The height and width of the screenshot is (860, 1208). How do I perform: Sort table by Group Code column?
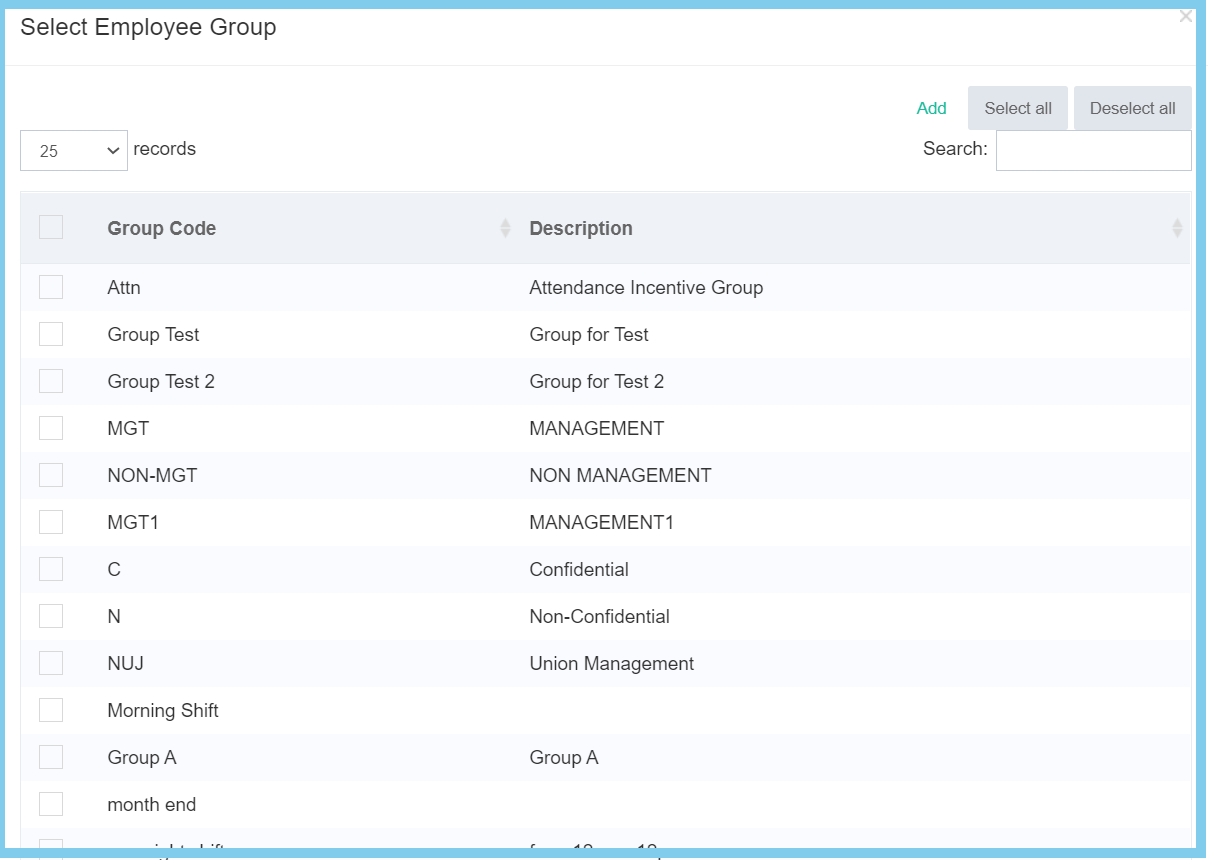161,228
